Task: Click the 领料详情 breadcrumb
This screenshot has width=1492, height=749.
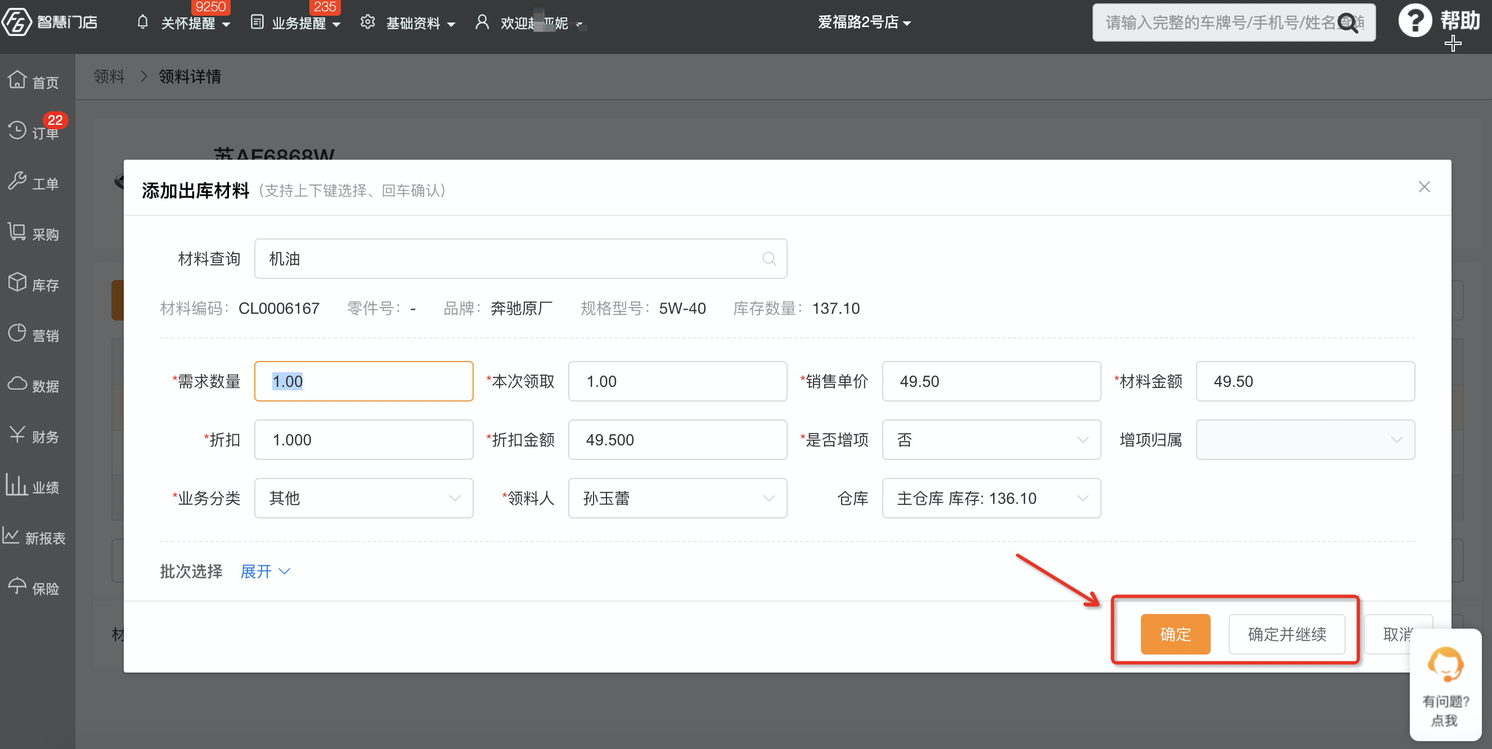Action: [190, 76]
